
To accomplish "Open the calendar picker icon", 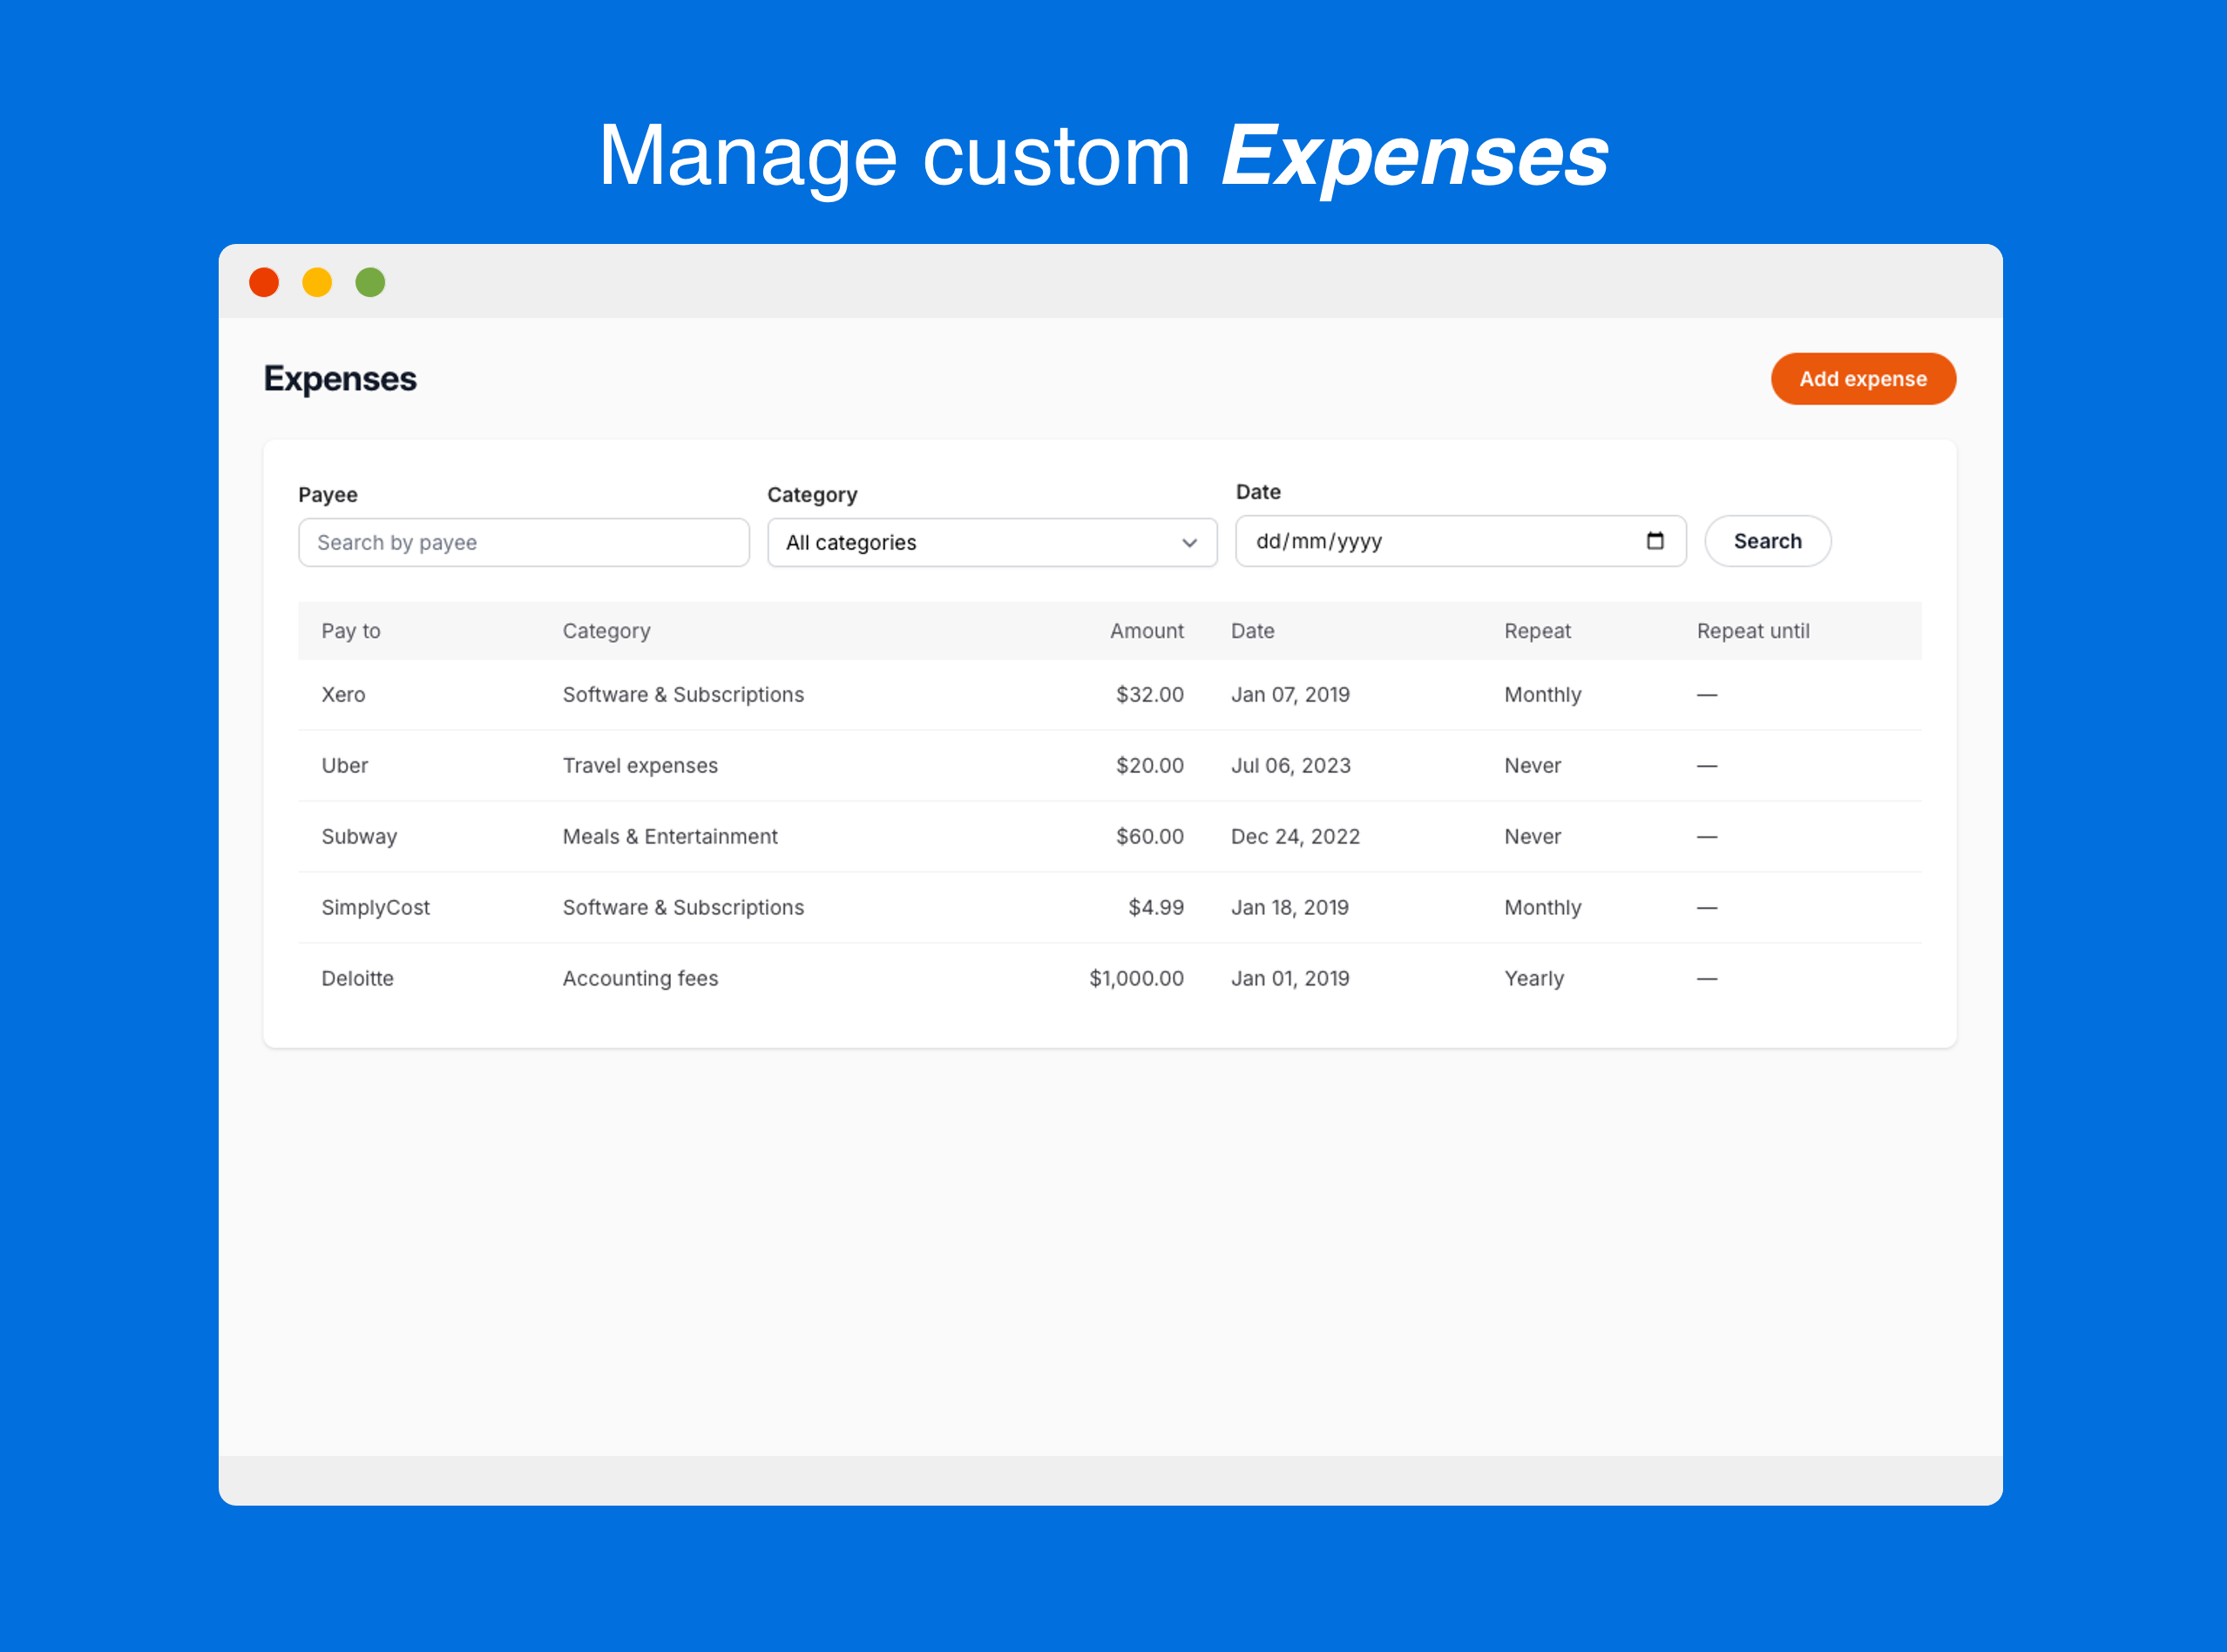I will point(1655,541).
